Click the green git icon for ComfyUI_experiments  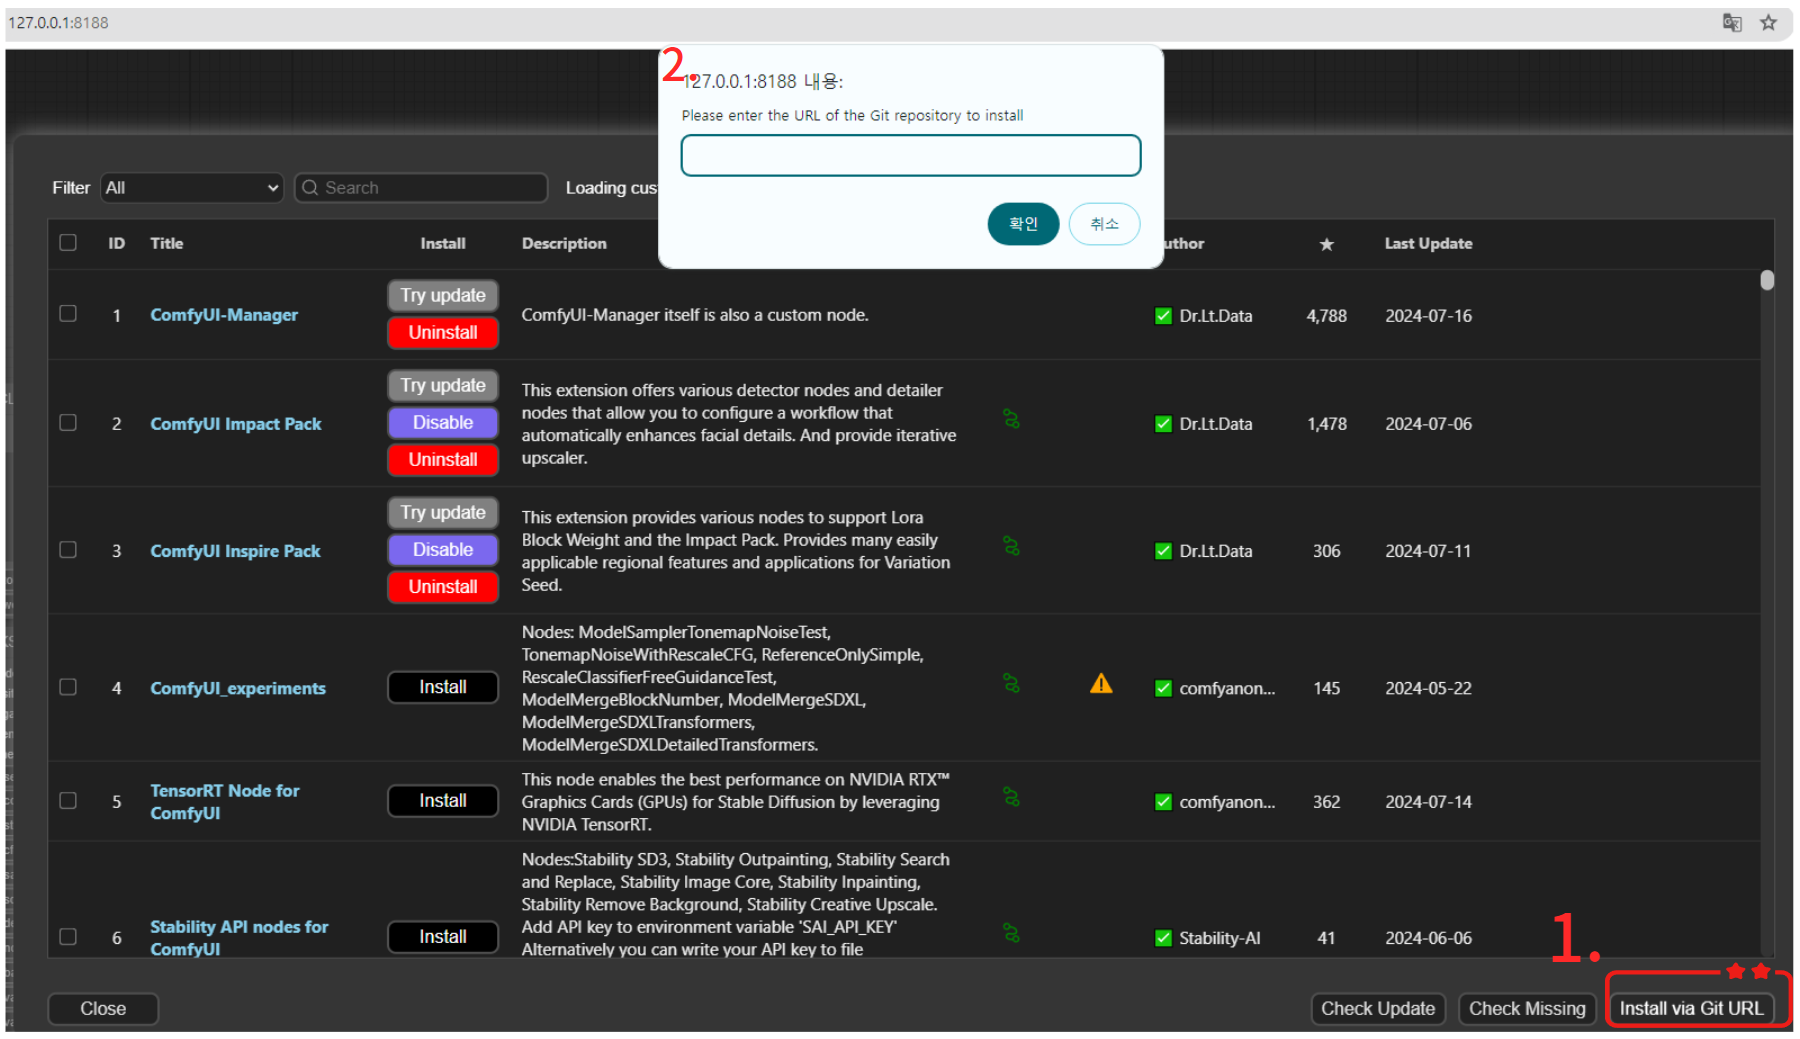(x=1012, y=683)
